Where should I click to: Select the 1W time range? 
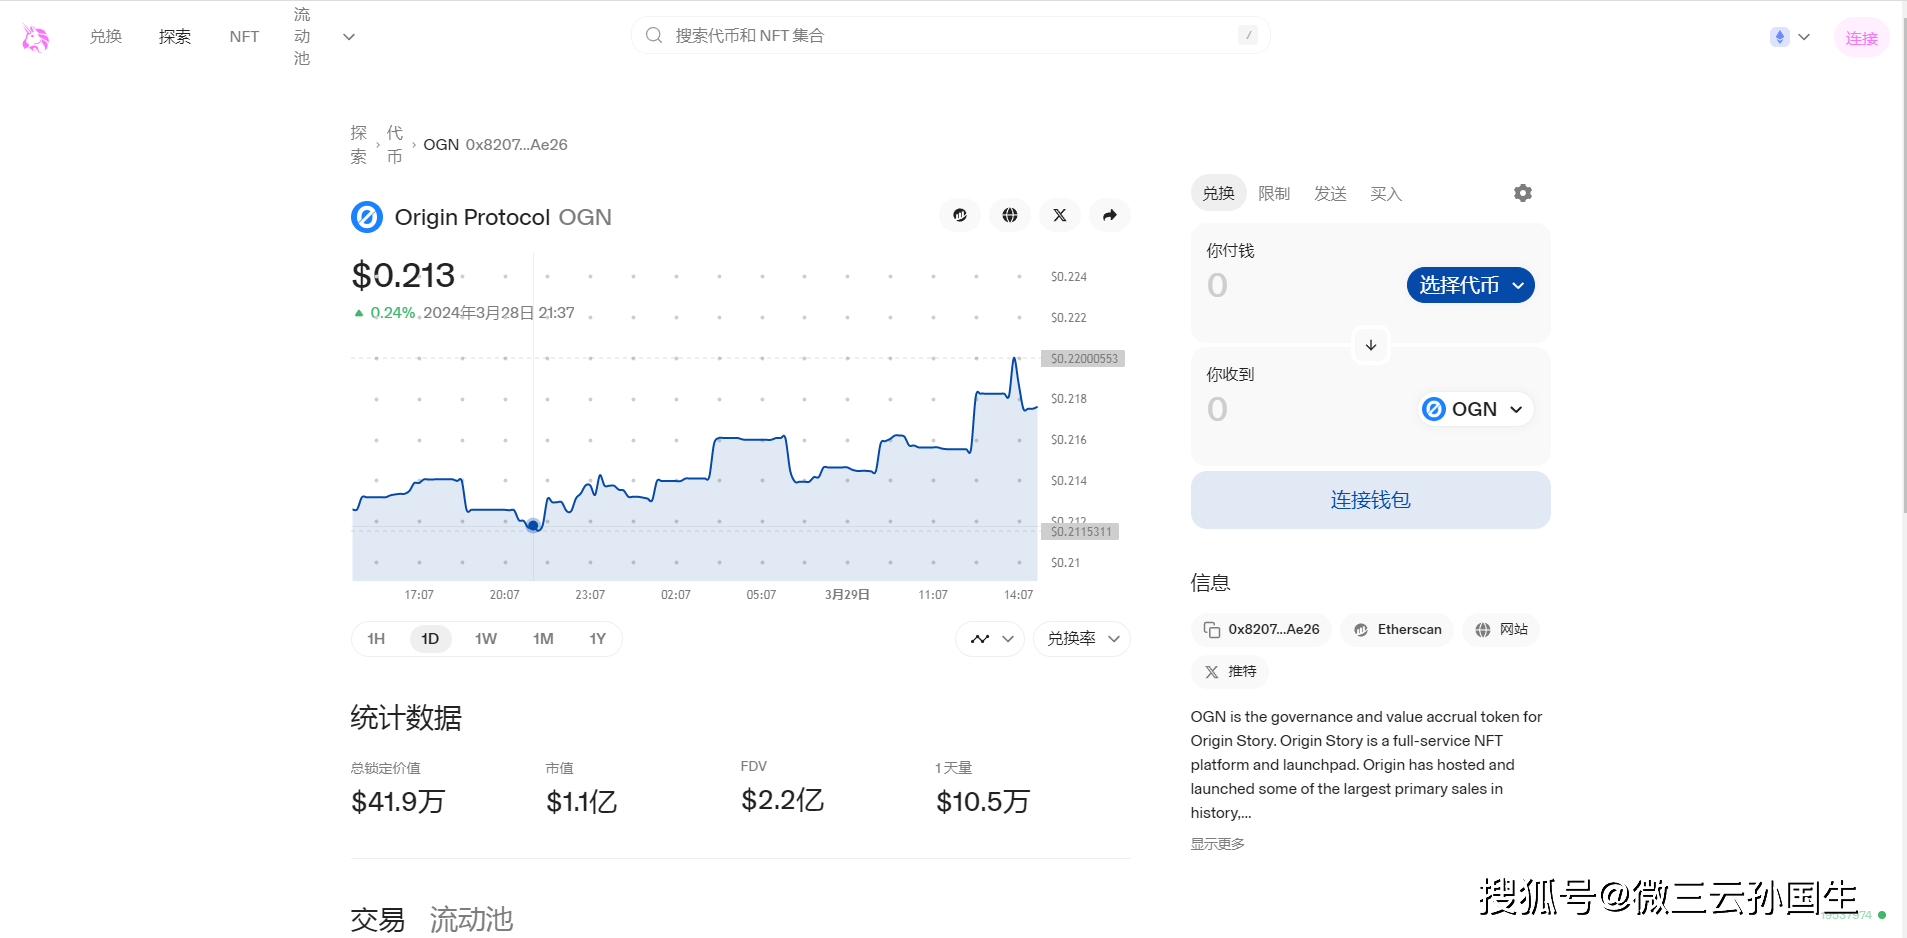[486, 639]
